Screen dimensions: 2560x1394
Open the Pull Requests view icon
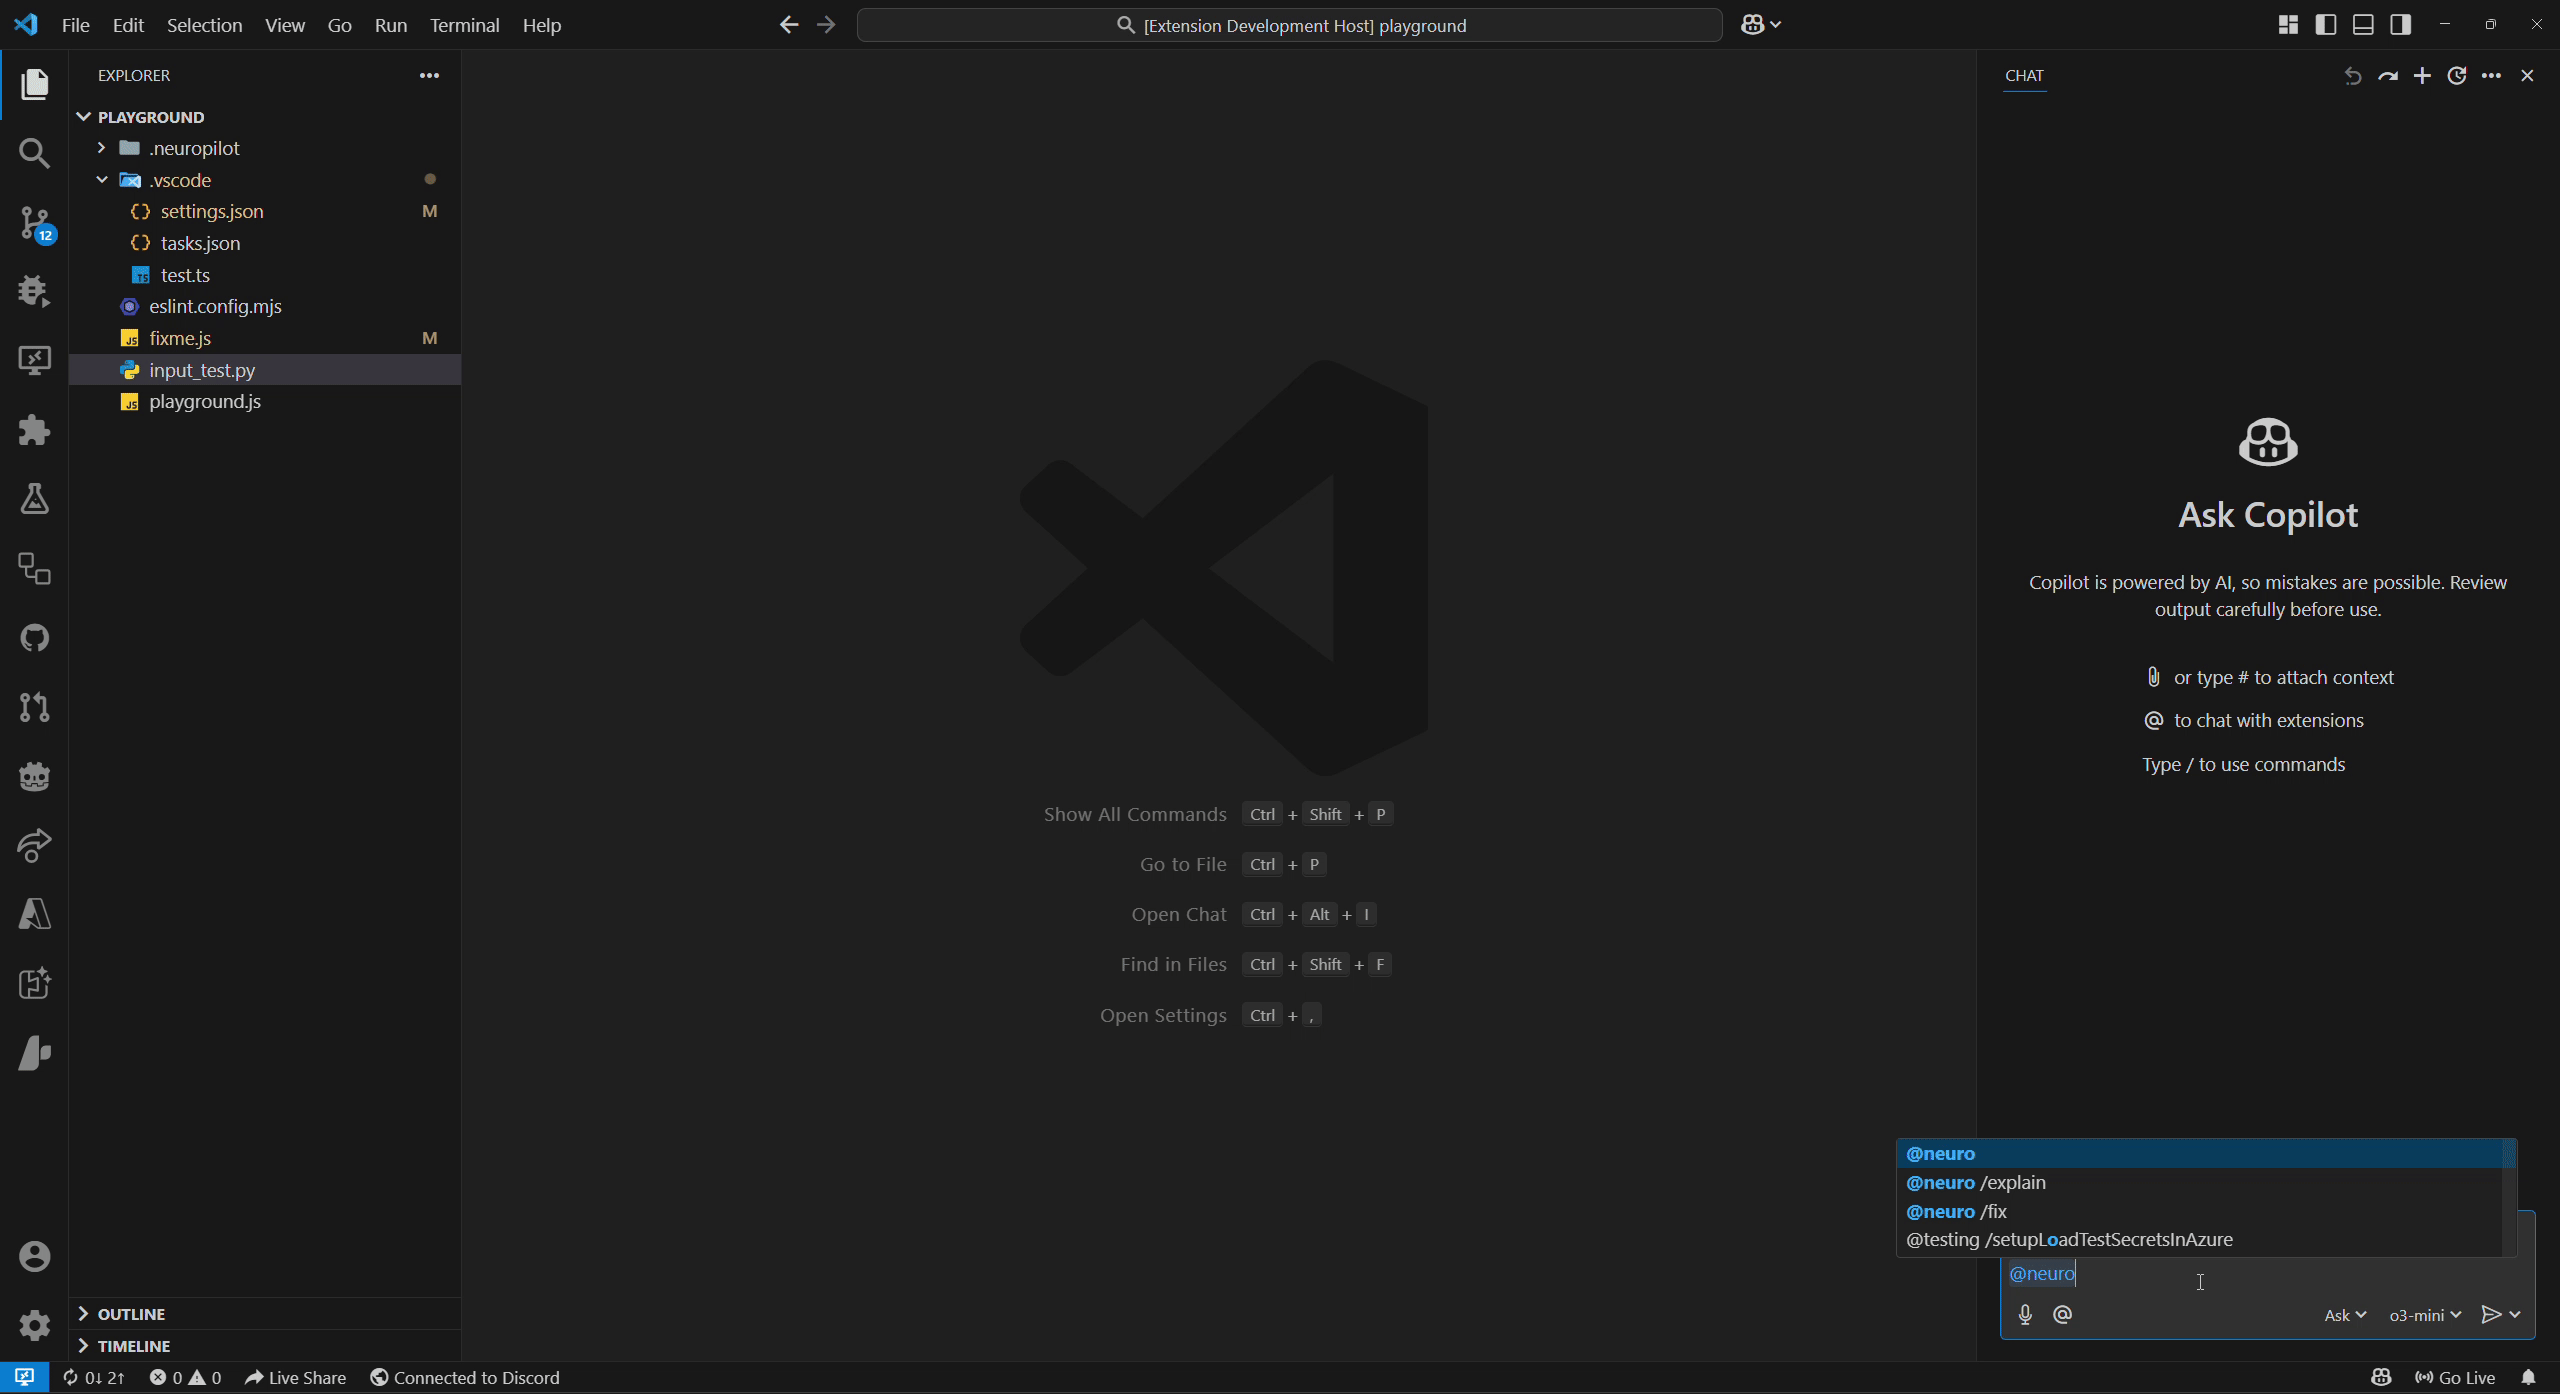(x=34, y=707)
